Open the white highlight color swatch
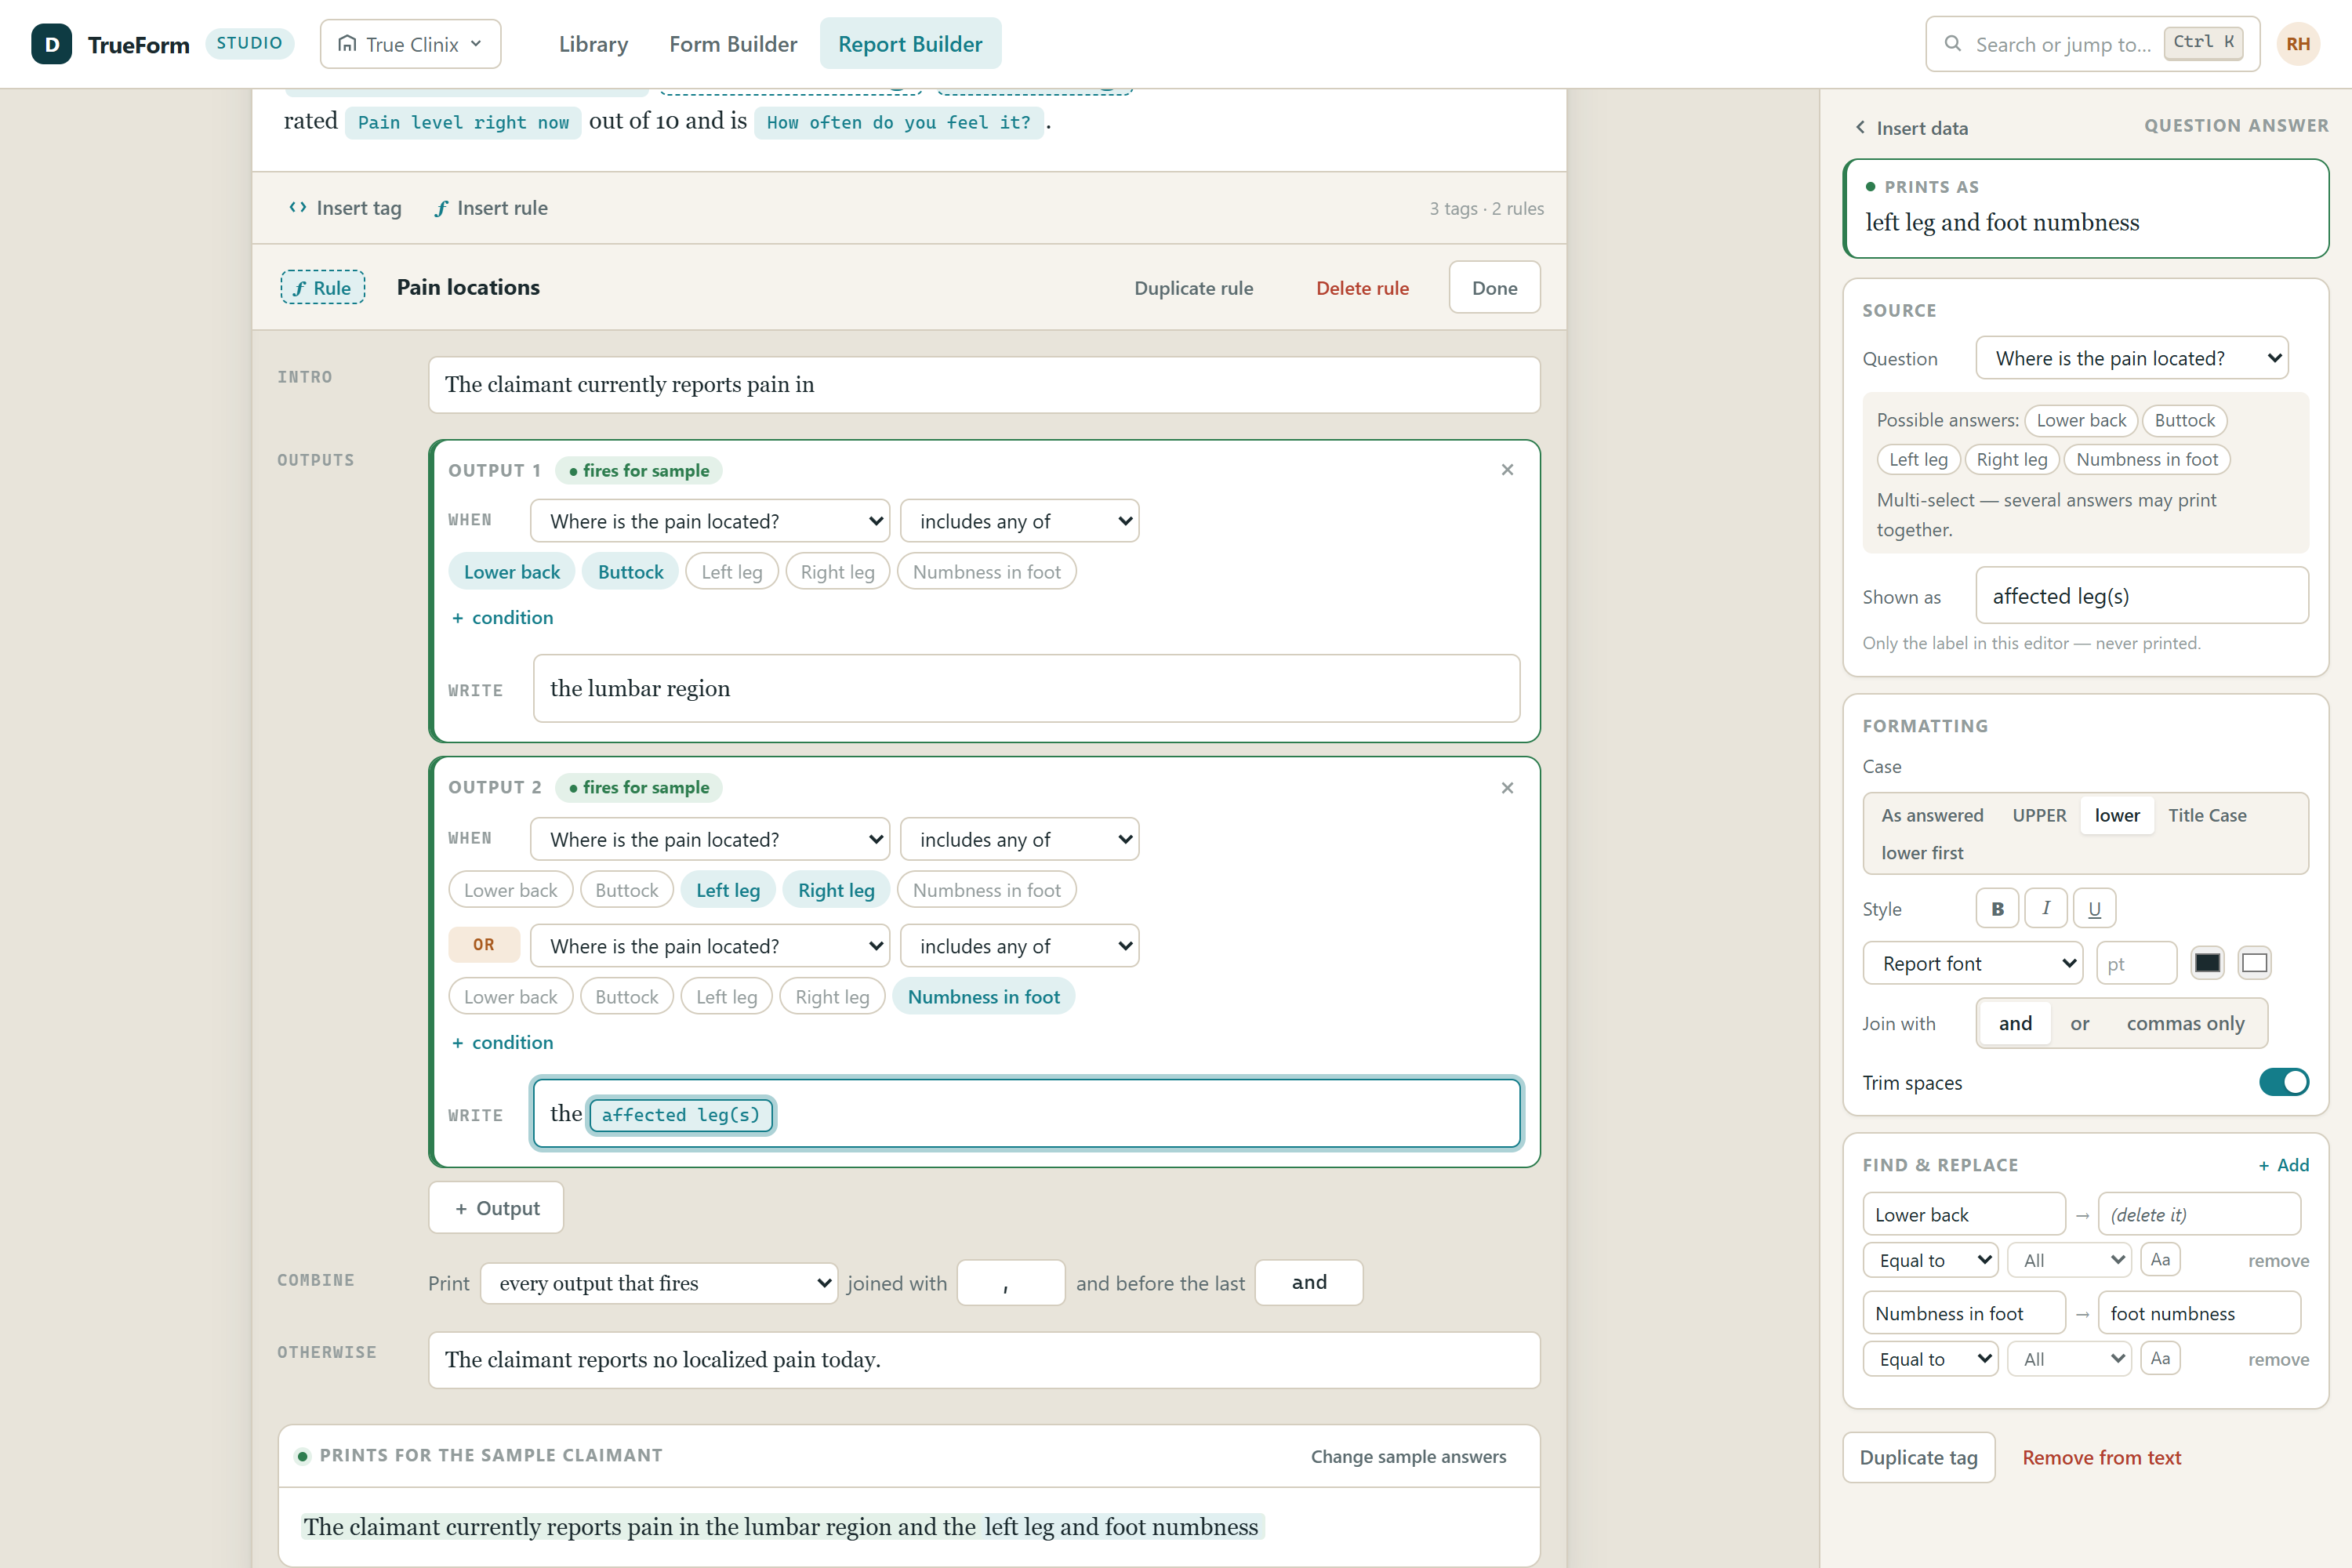The height and width of the screenshot is (1568, 2352). 2254,963
